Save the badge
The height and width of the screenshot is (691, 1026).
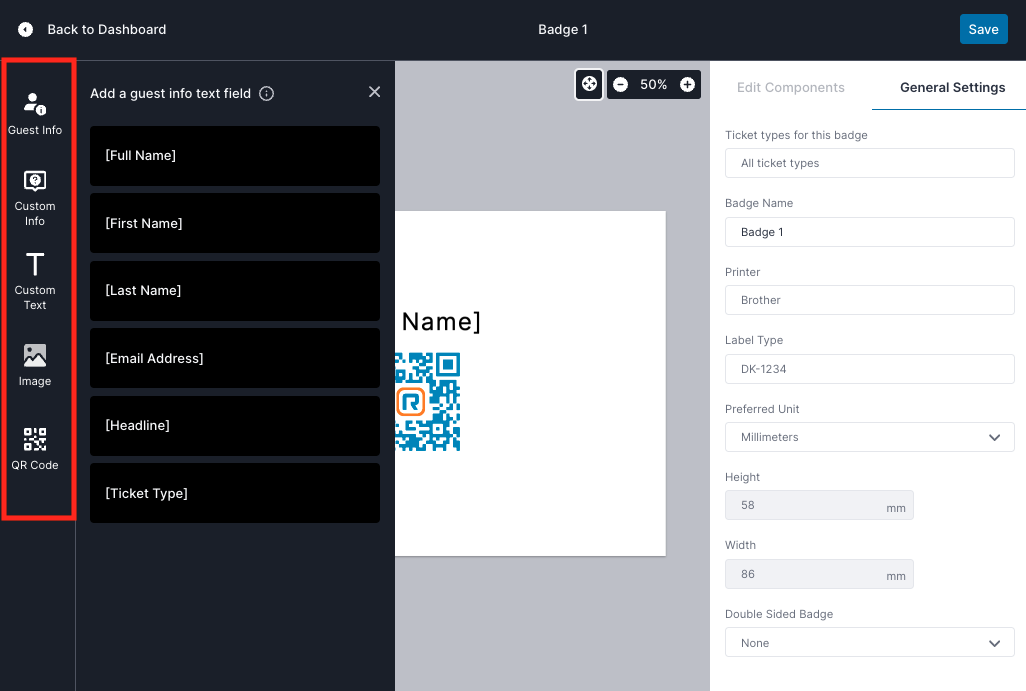pyautogui.click(x=983, y=29)
